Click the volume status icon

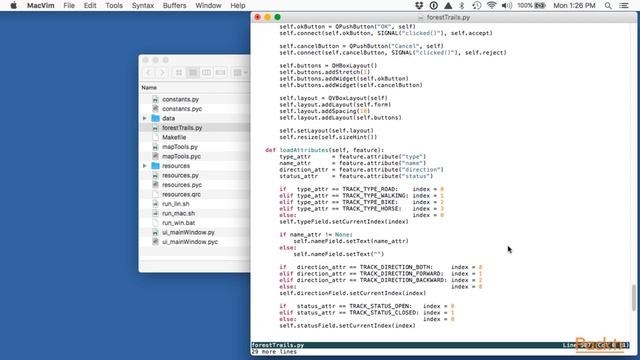click(507, 6)
